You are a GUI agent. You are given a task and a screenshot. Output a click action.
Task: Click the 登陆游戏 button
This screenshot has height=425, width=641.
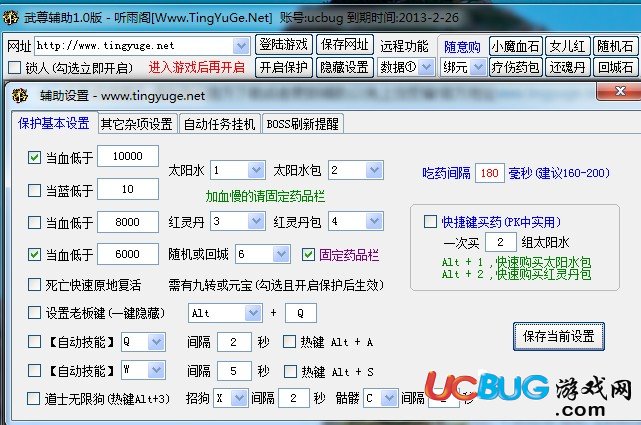[x=284, y=45]
